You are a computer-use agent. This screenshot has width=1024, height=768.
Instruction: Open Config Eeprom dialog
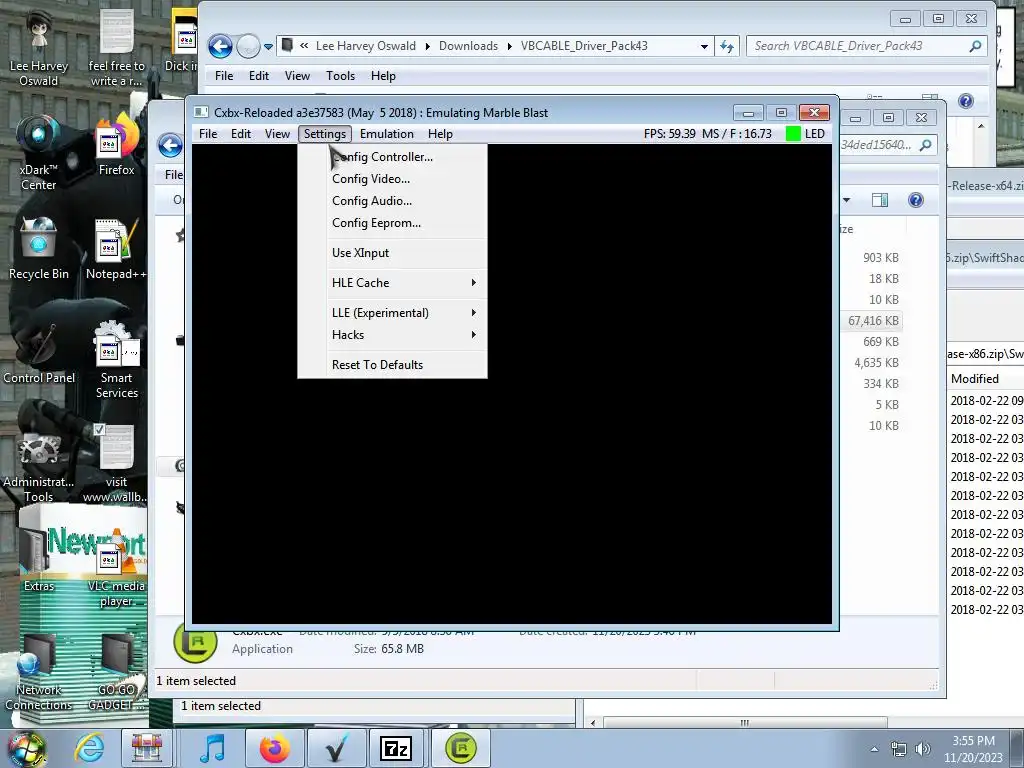pyautogui.click(x=392, y=223)
